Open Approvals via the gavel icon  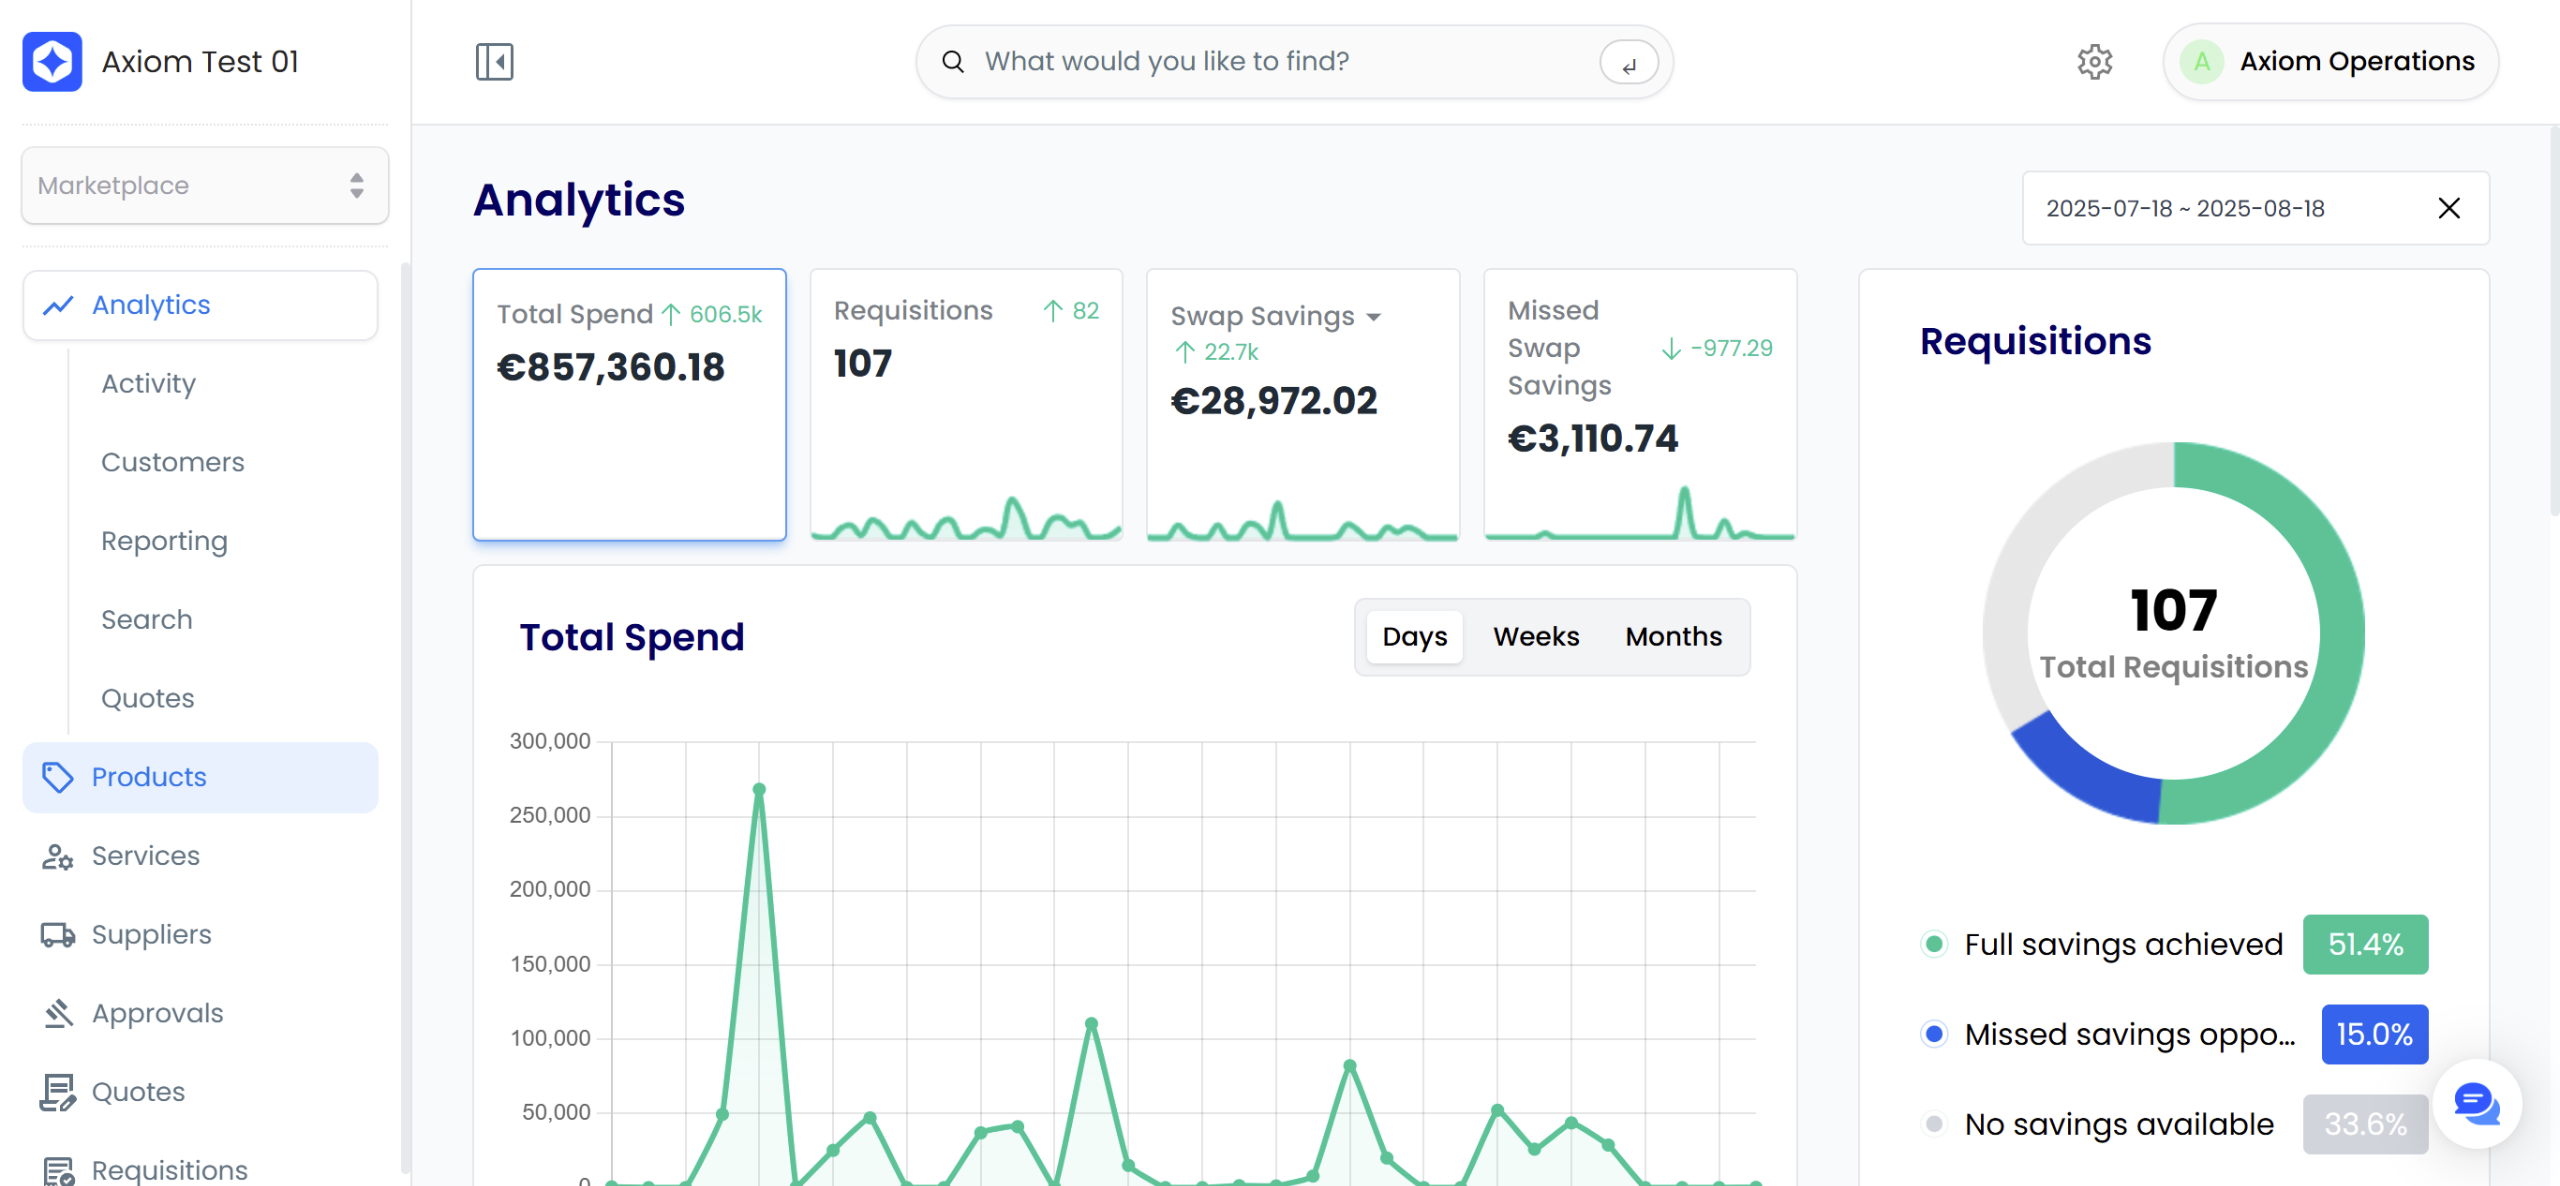(x=57, y=1013)
